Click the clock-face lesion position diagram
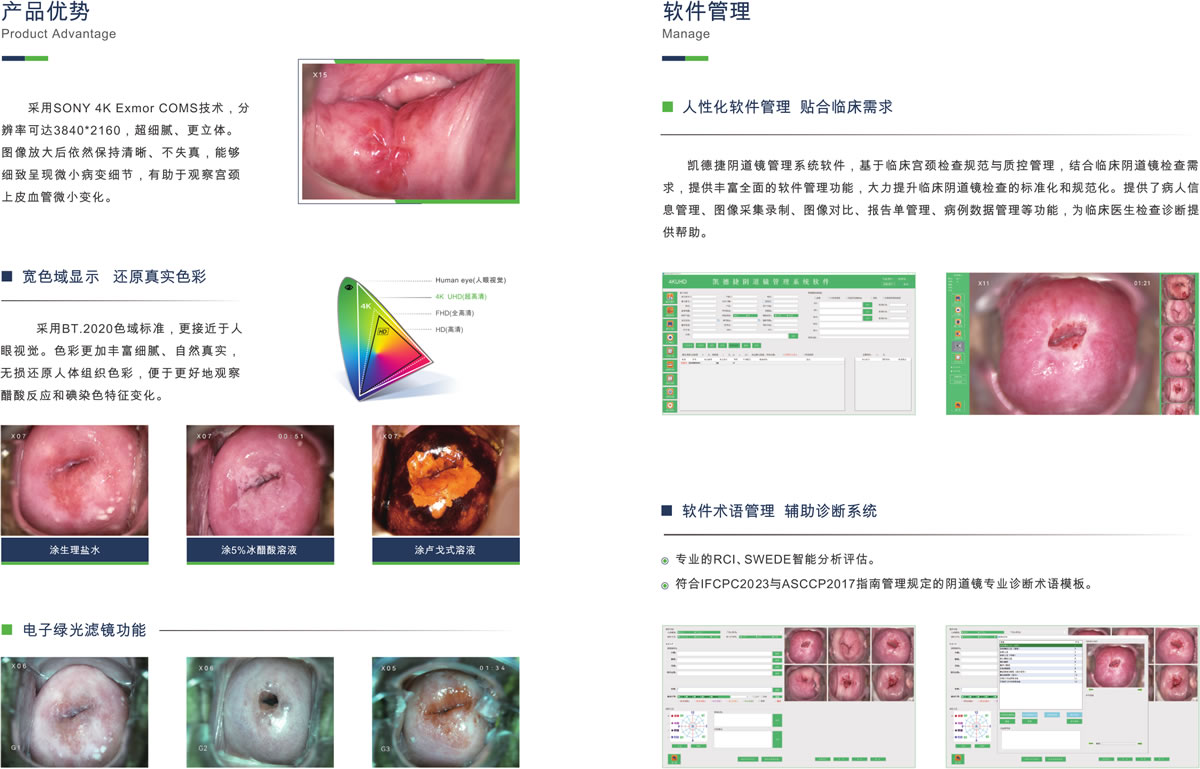Image resolution: width=1200 pixels, height=769 pixels. pyautogui.click(x=693, y=728)
